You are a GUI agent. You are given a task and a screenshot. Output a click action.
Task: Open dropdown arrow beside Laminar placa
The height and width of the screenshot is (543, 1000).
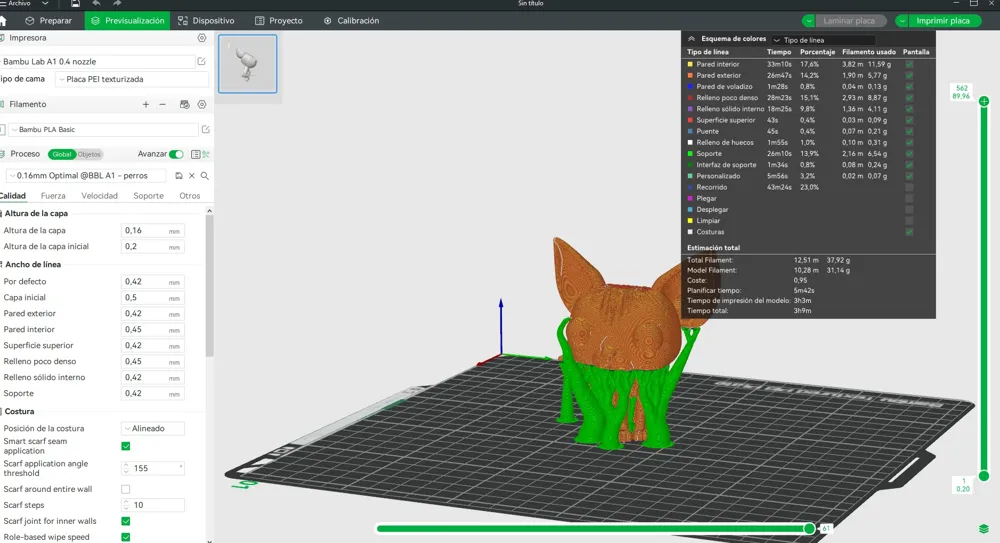point(809,21)
